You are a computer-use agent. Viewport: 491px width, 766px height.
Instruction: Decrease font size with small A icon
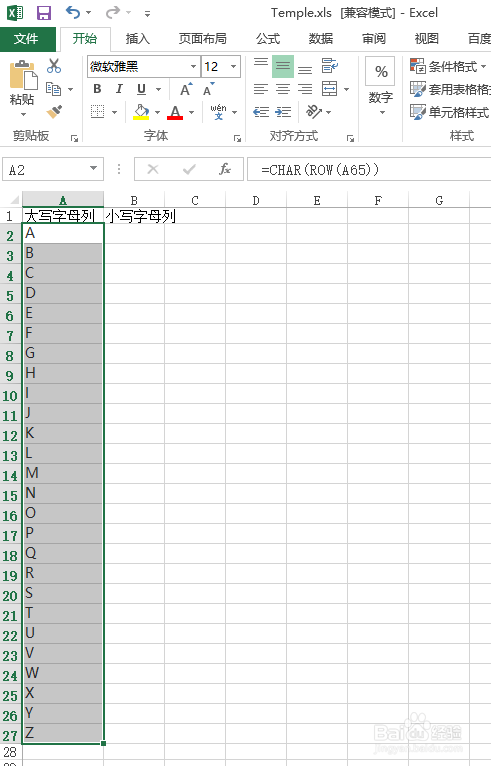tap(209, 89)
